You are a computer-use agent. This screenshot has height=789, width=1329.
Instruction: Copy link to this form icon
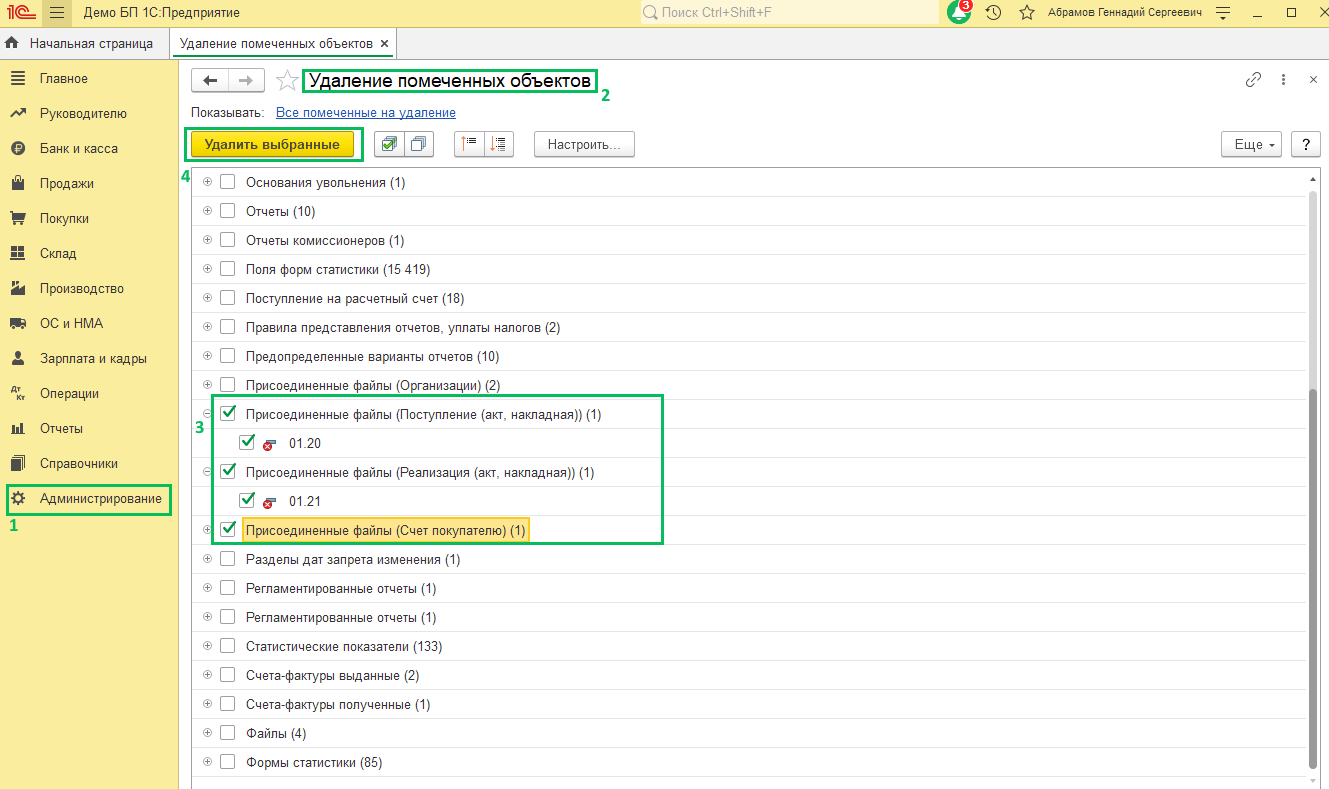pyautogui.click(x=1253, y=80)
